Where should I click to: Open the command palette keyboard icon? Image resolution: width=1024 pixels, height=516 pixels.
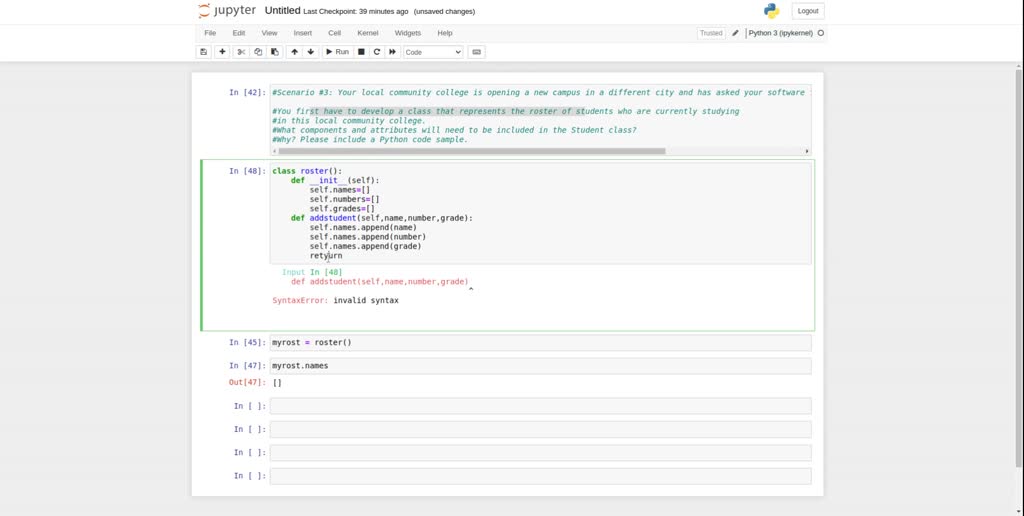click(477, 52)
